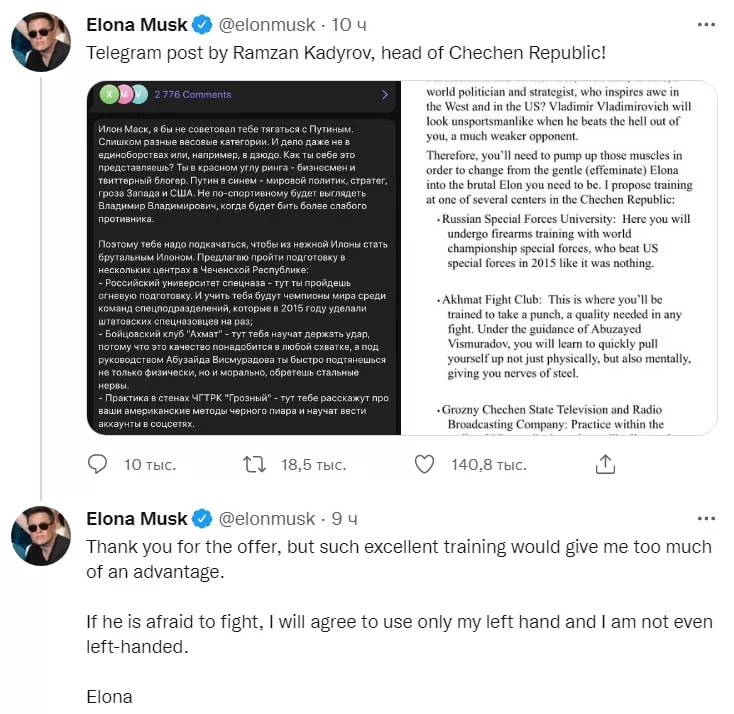
Task: Click Elona Musk name on first tweet
Action: 137,24
